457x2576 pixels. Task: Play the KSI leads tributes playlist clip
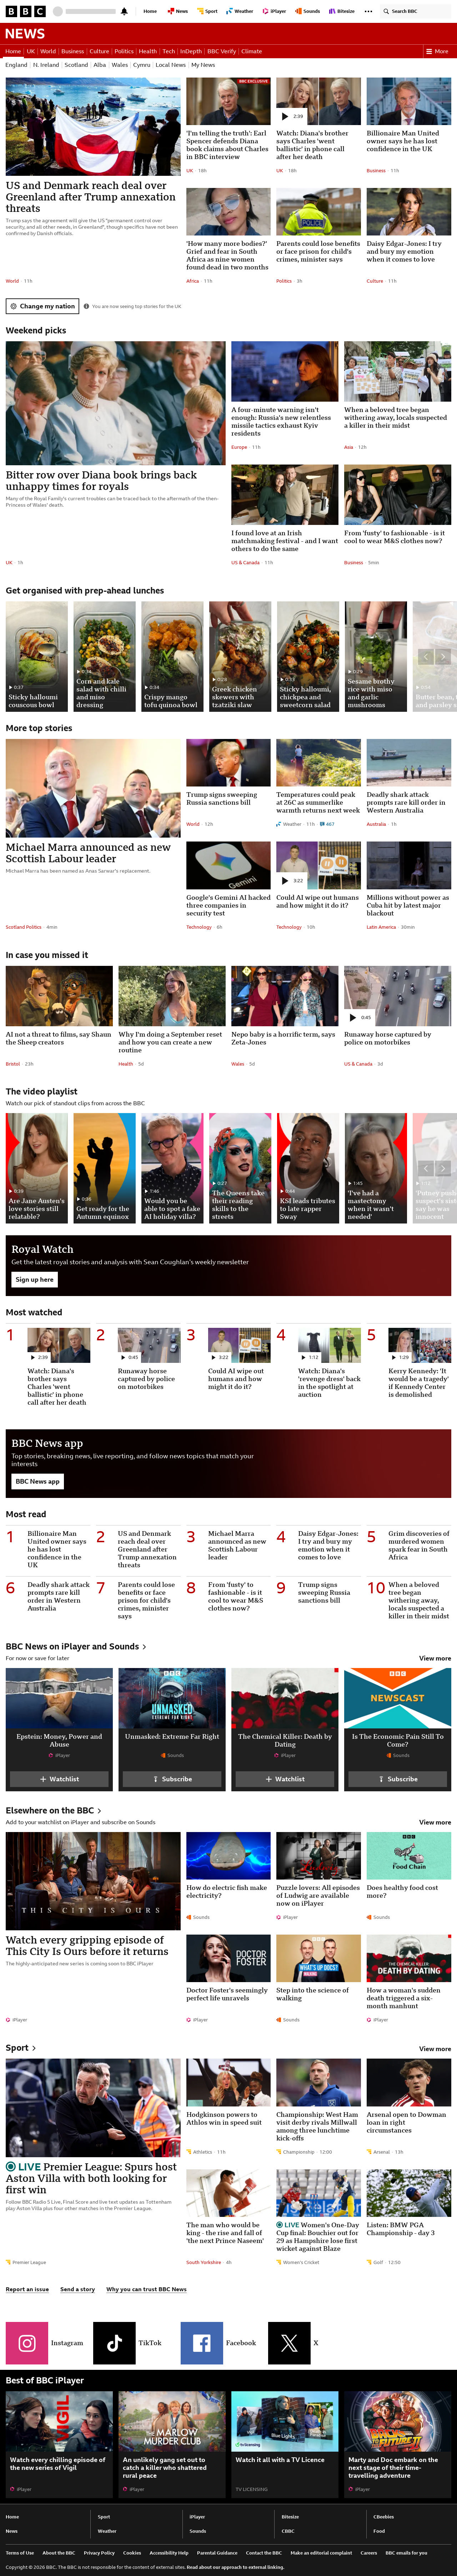tap(308, 1168)
